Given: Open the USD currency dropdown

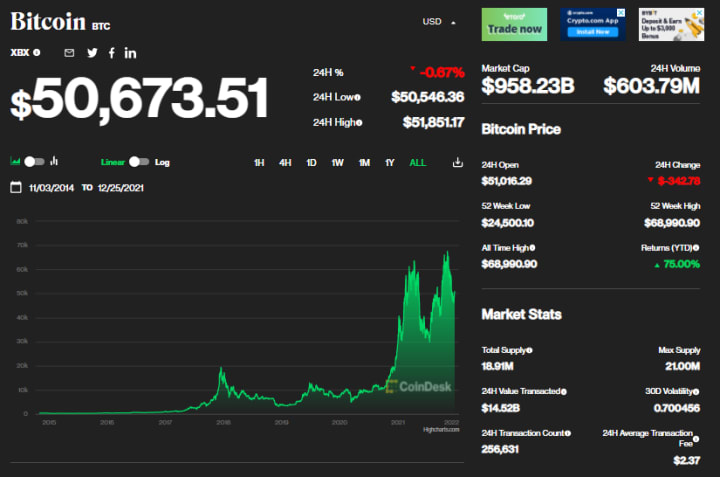Looking at the screenshot, I should pyautogui.click(x=439, y=22).
